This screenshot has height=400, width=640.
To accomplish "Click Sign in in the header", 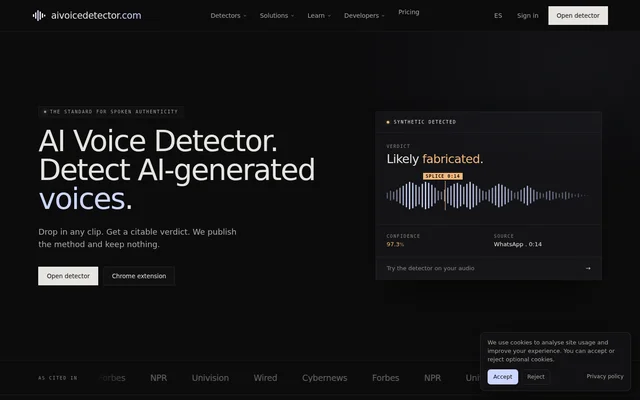I will (527, 16).
